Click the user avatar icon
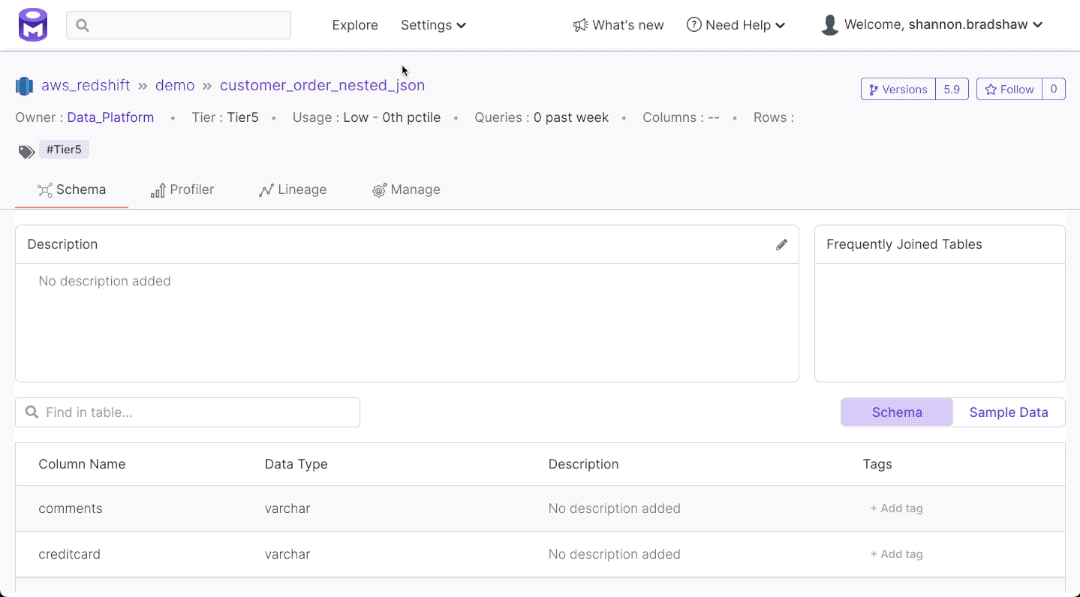 (x=829, y=25)
